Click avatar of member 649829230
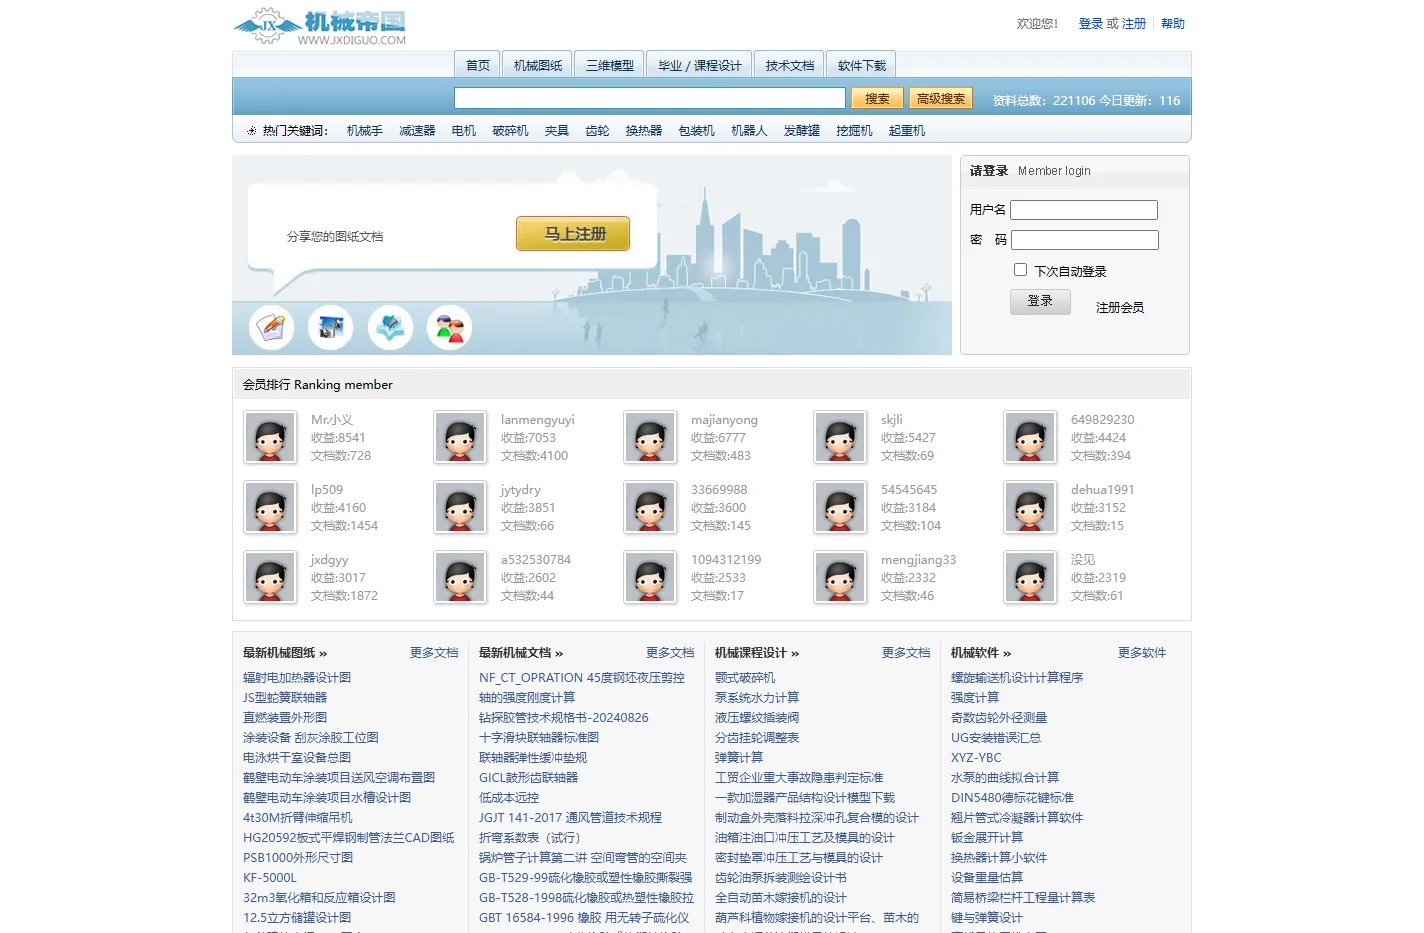Screen dimensions: 1424x933 tap(1030, 437)
